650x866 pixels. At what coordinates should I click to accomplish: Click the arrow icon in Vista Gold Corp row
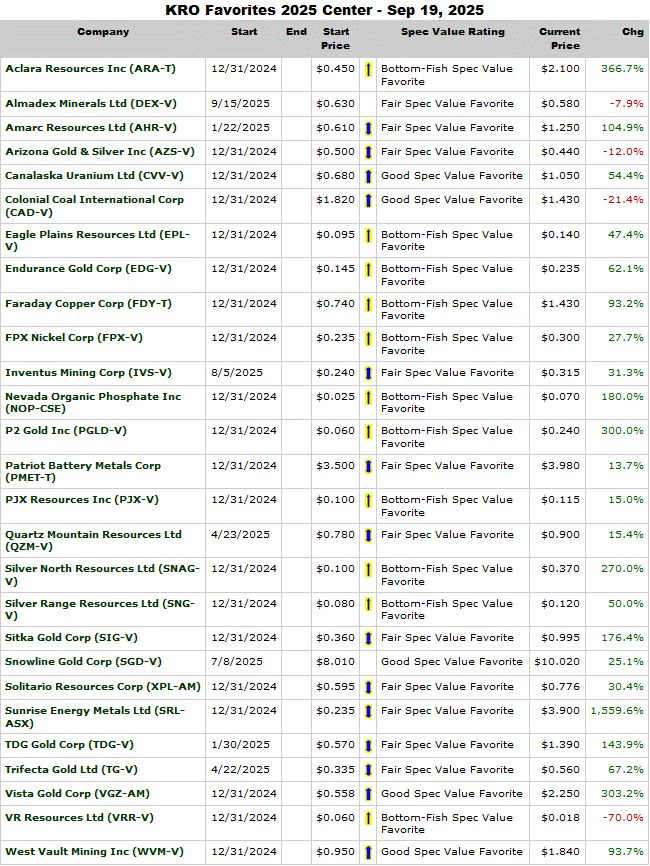pyautogui.click(x=368, y=794)
